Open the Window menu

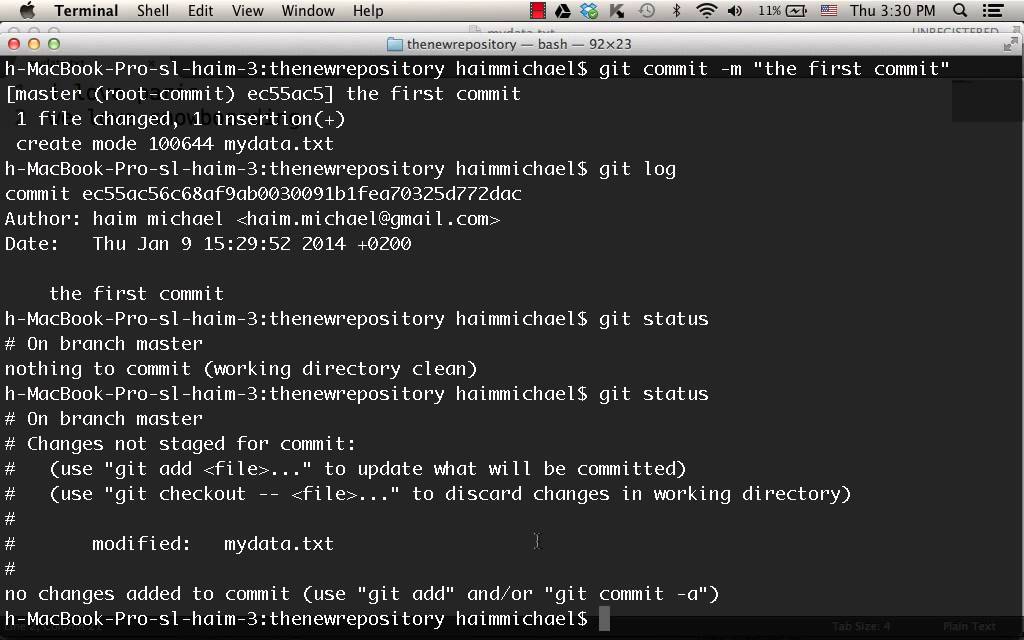point(308,10)
